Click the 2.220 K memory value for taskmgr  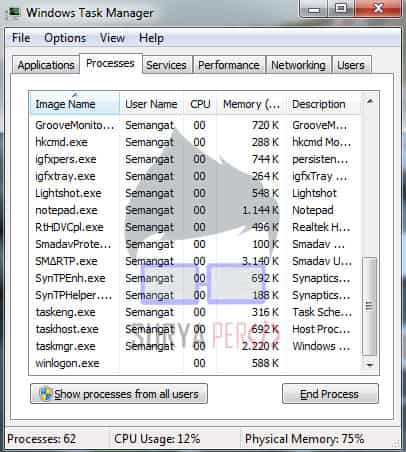click(261, 346)
